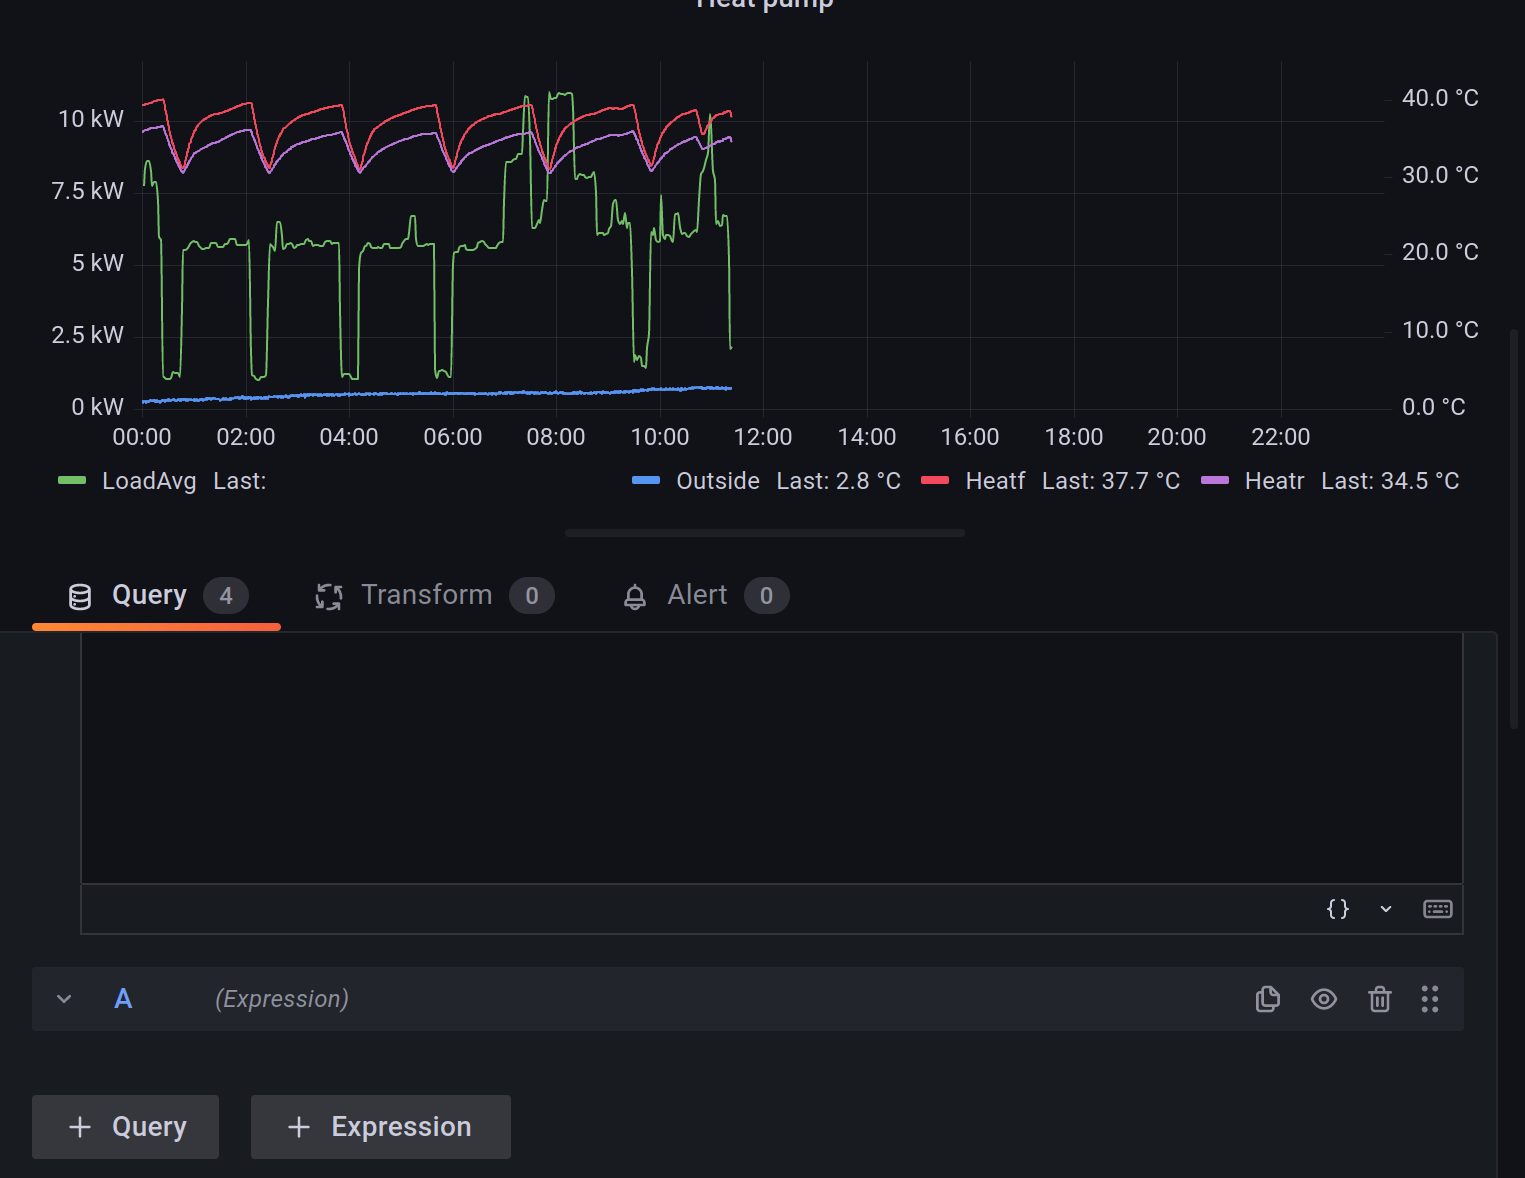Toggle the LoadAvg series in the legend

[x=149, y=480]
